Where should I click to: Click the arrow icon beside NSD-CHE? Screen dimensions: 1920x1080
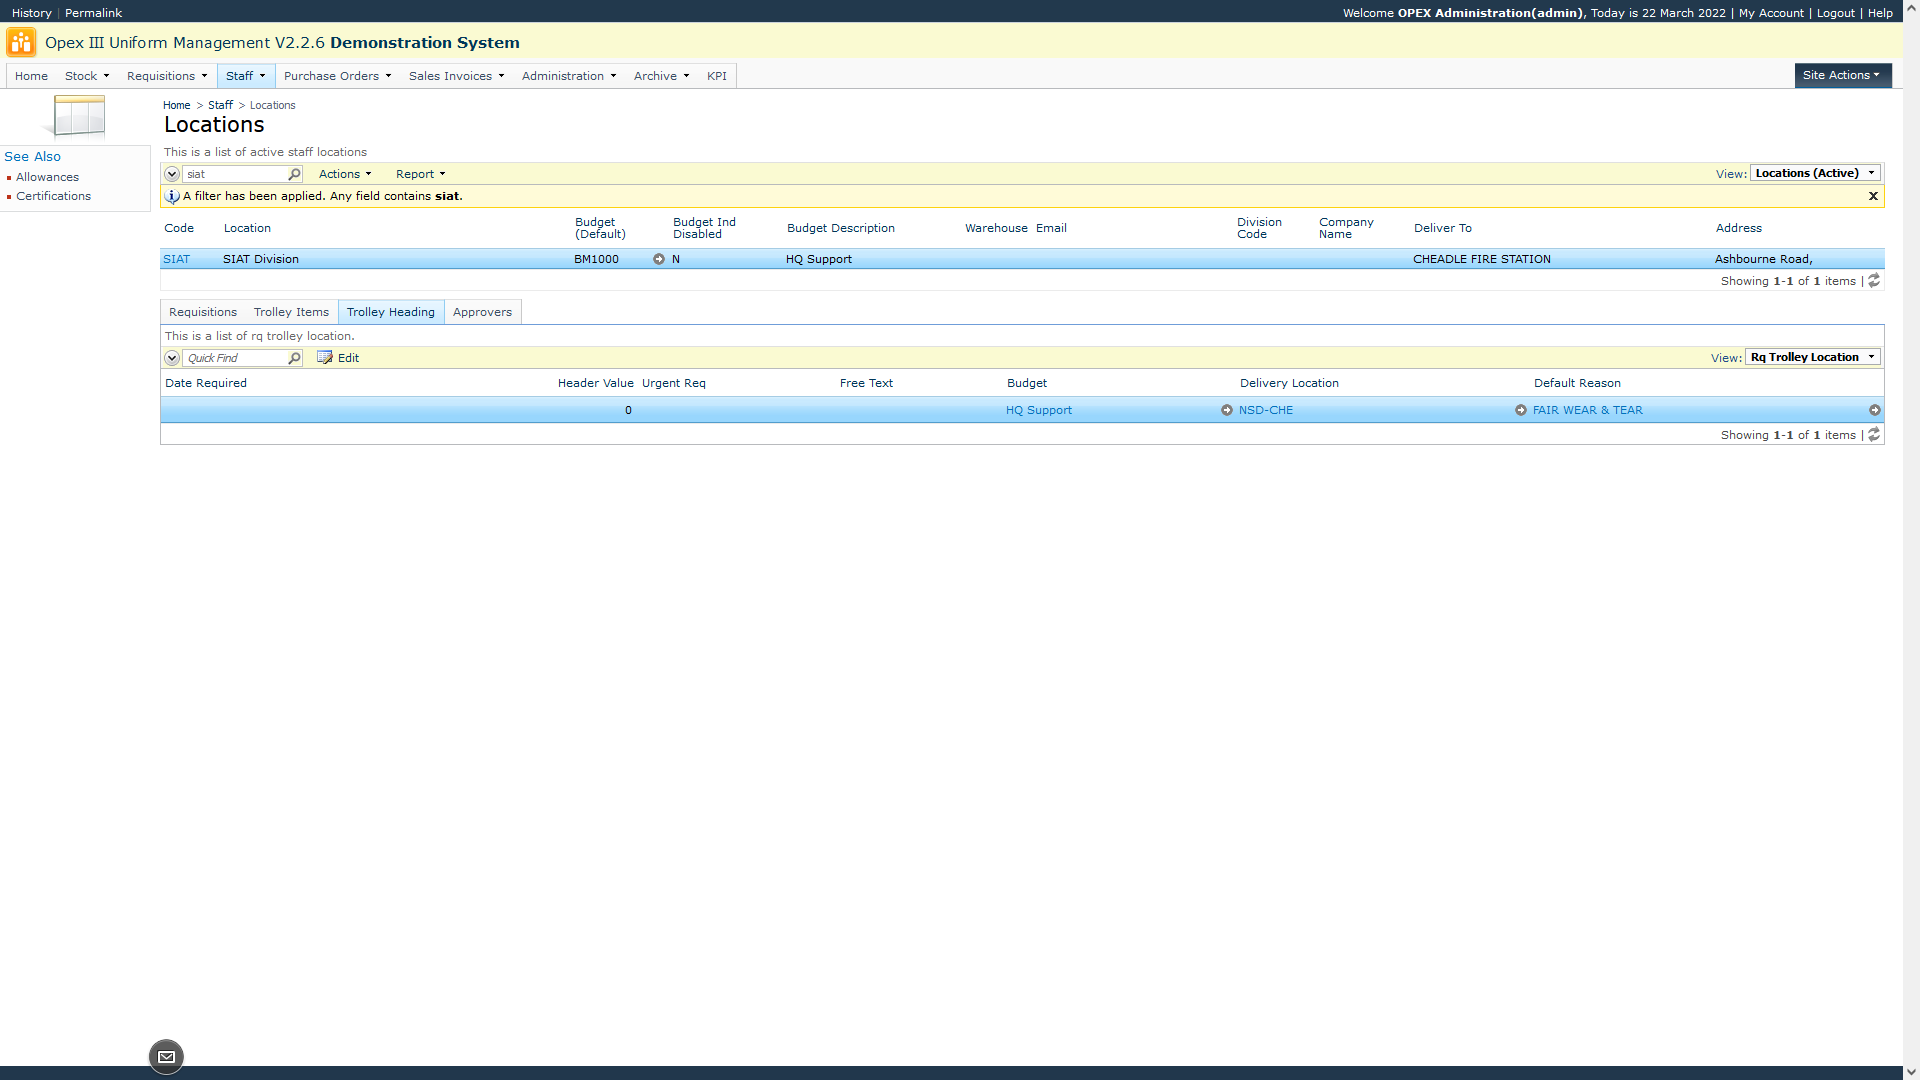pyautogui.click(x=1227, y=410)
